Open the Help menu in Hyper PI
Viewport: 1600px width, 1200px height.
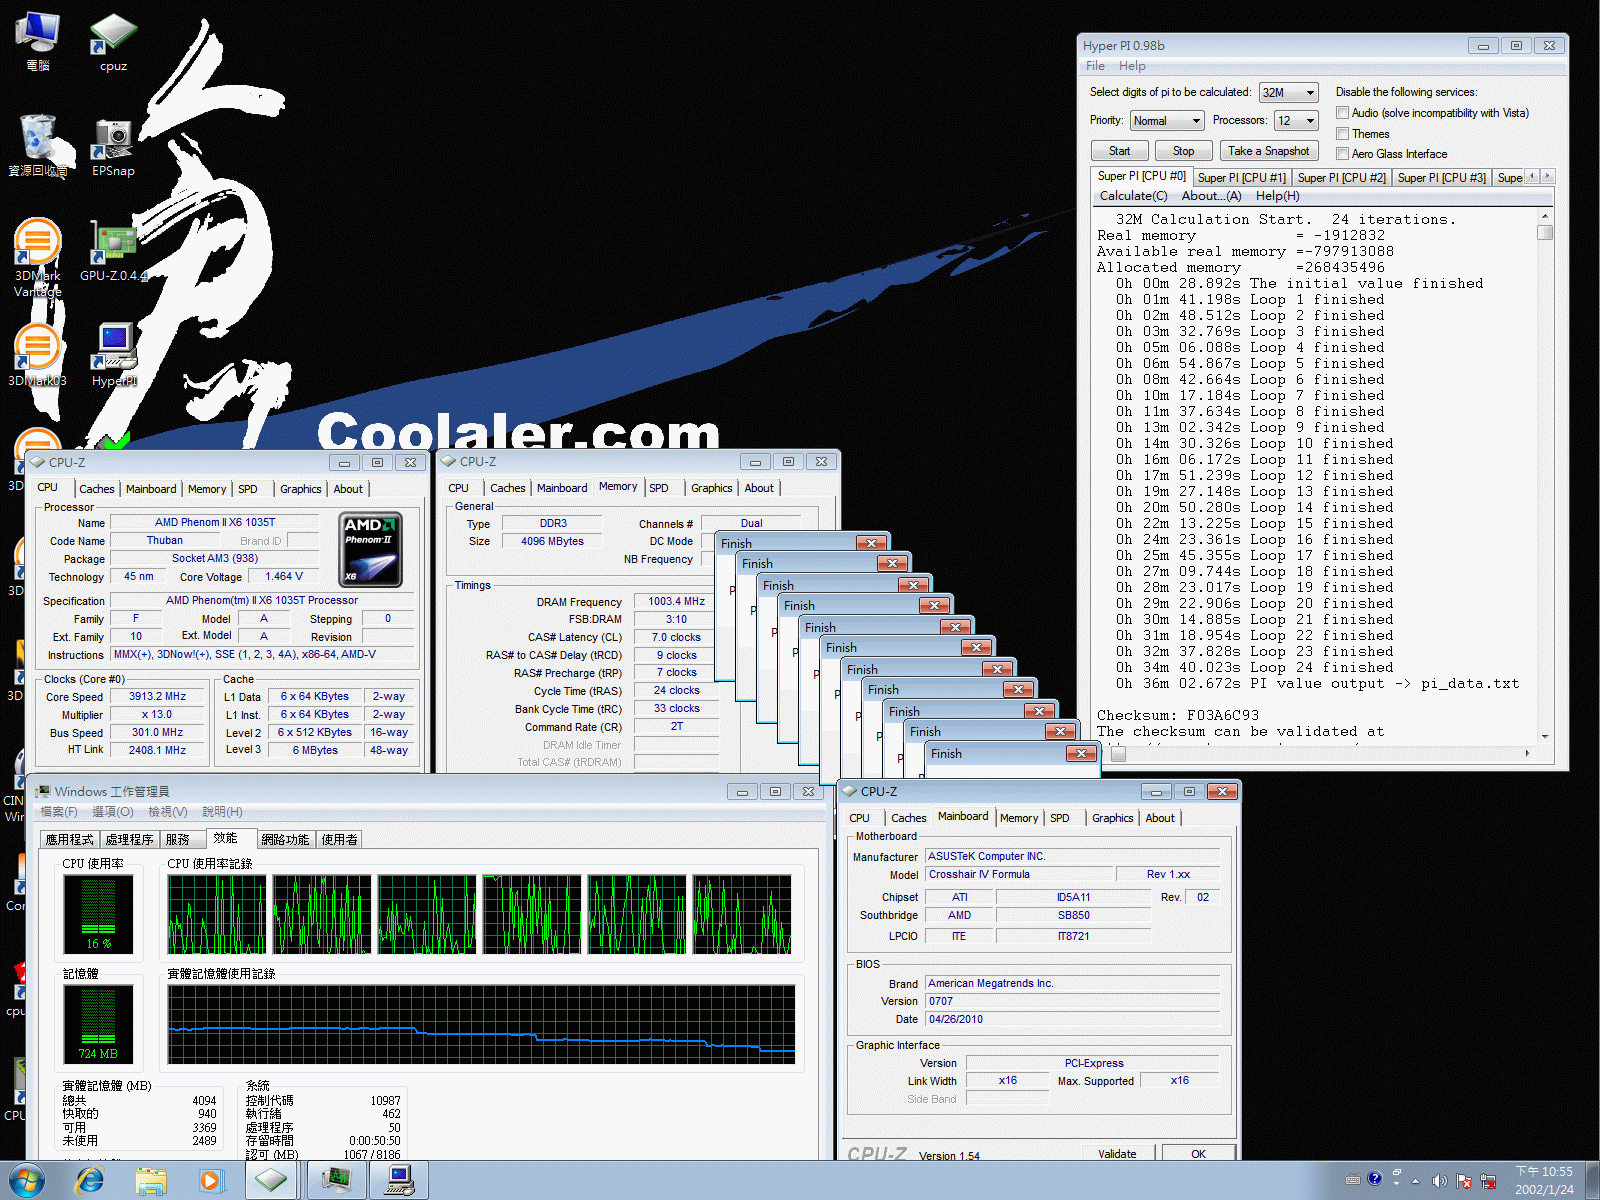(x=1132, y=66)
